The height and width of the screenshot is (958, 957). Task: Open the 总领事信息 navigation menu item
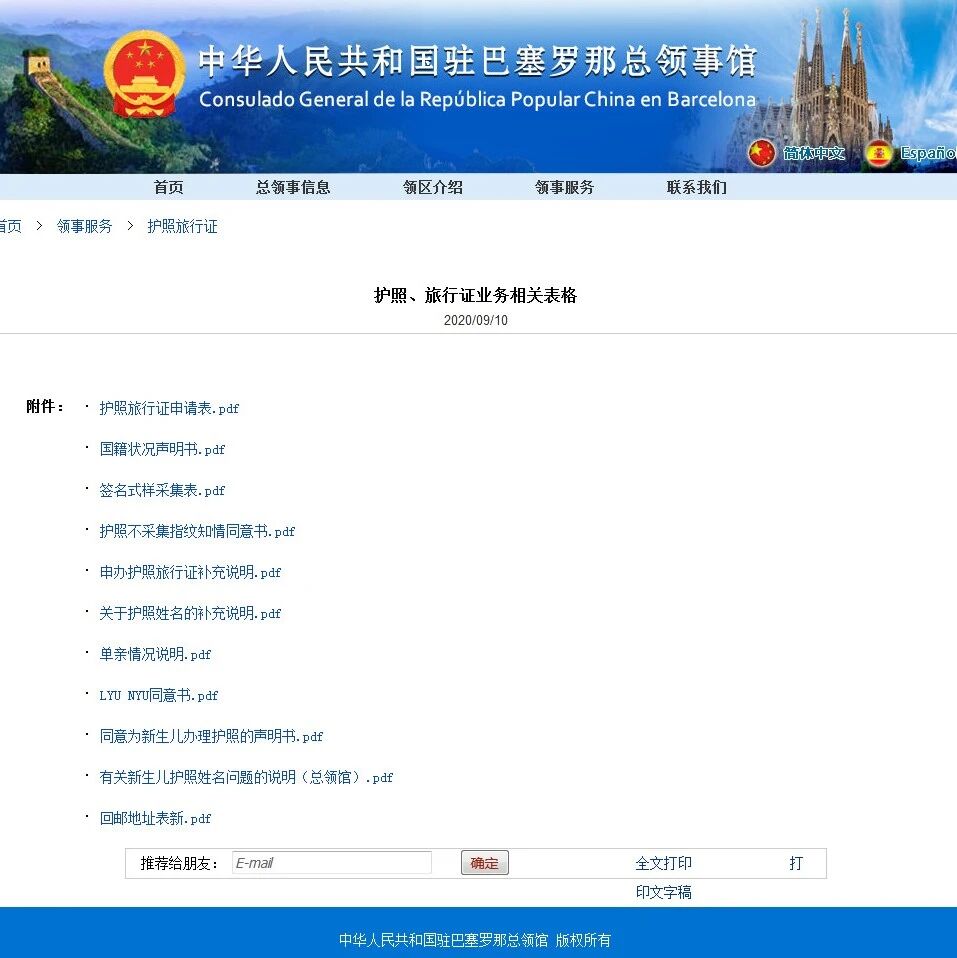pyautogui.click(x=292, y=186)
